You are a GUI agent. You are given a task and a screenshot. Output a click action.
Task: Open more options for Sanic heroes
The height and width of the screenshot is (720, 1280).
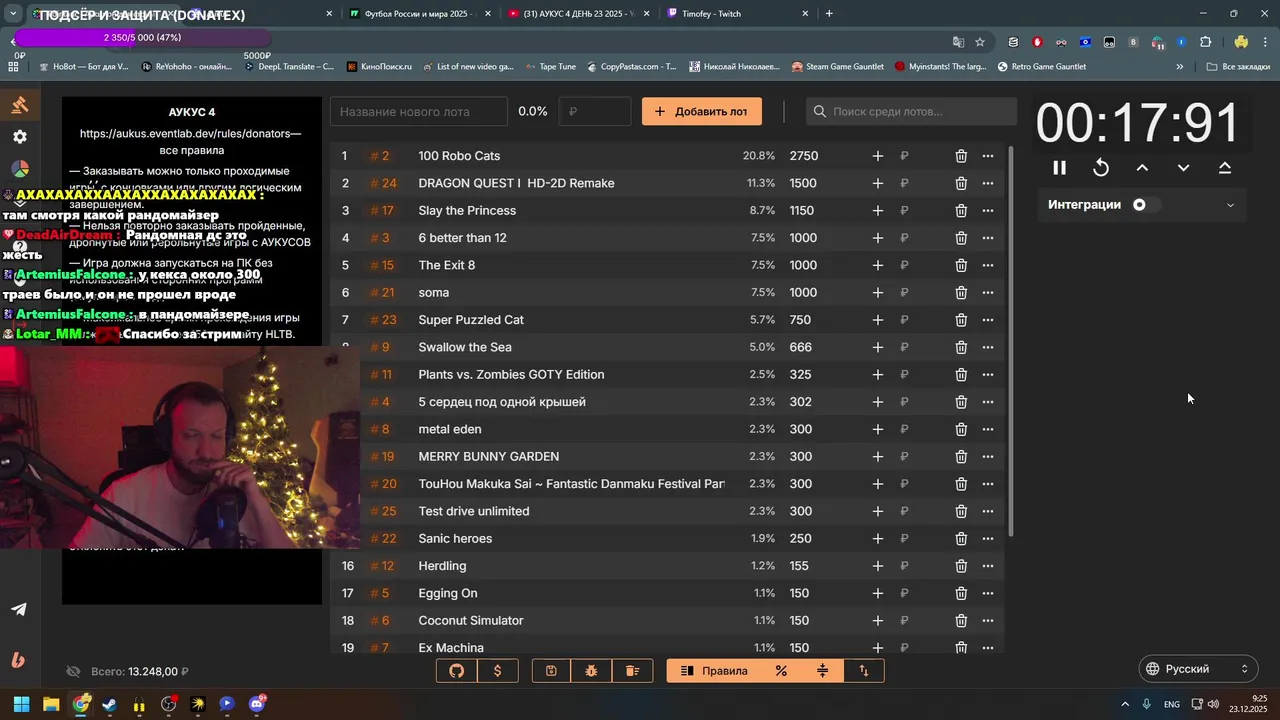click(988, 539)
